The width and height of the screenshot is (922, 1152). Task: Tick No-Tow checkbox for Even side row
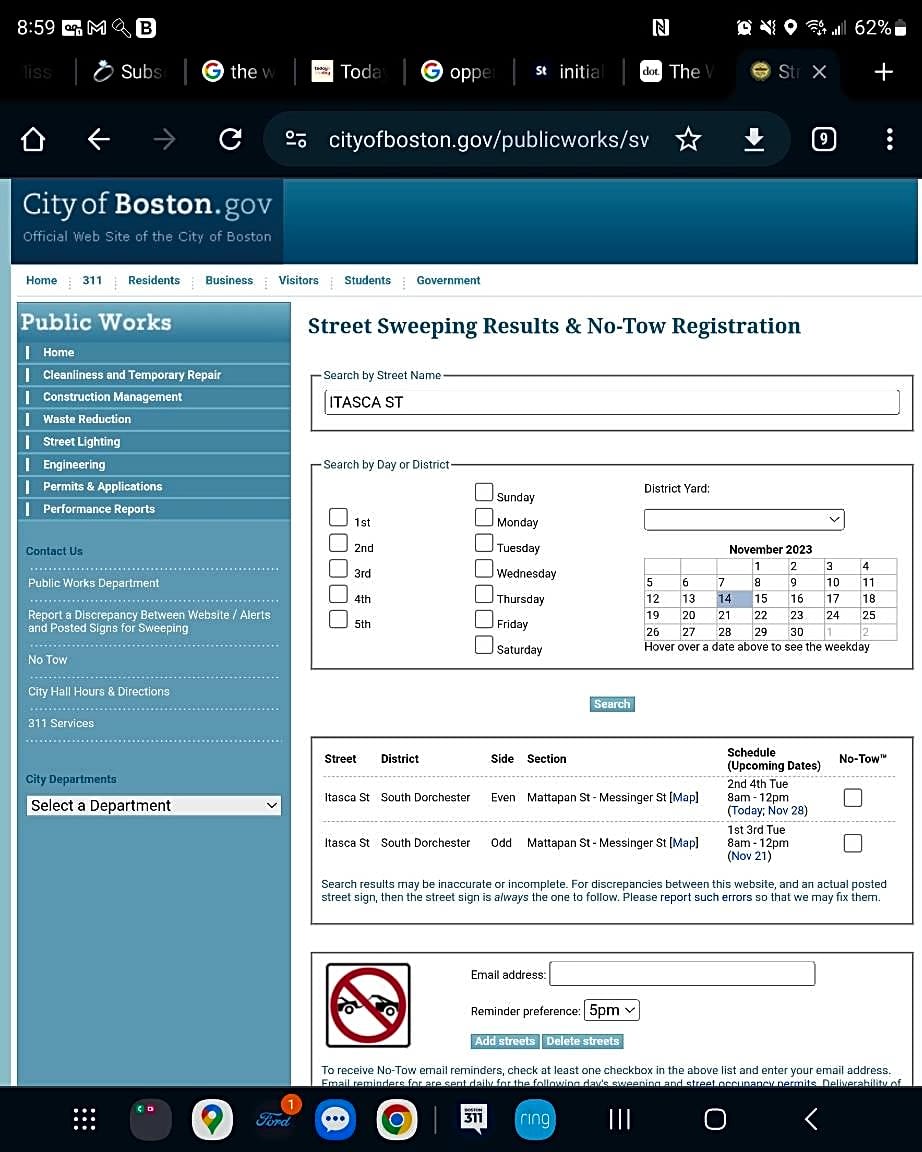coord(853,797)
